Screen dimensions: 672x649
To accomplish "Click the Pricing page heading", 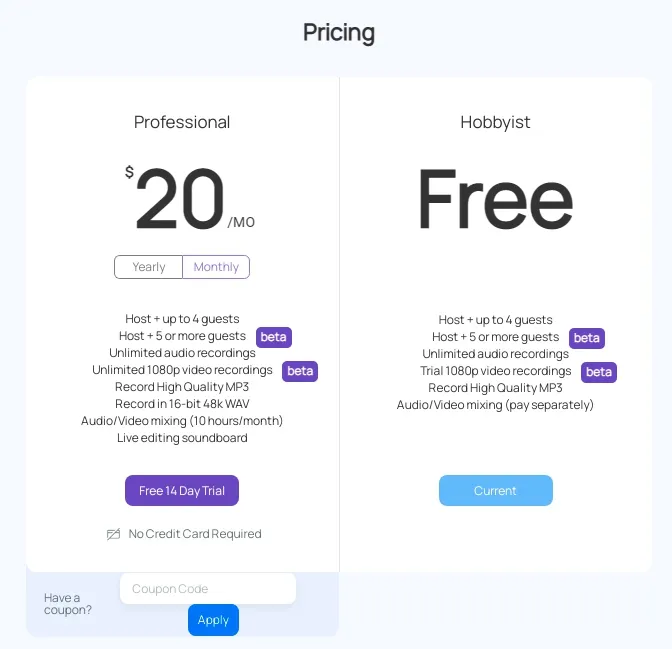I will [339, 32].
